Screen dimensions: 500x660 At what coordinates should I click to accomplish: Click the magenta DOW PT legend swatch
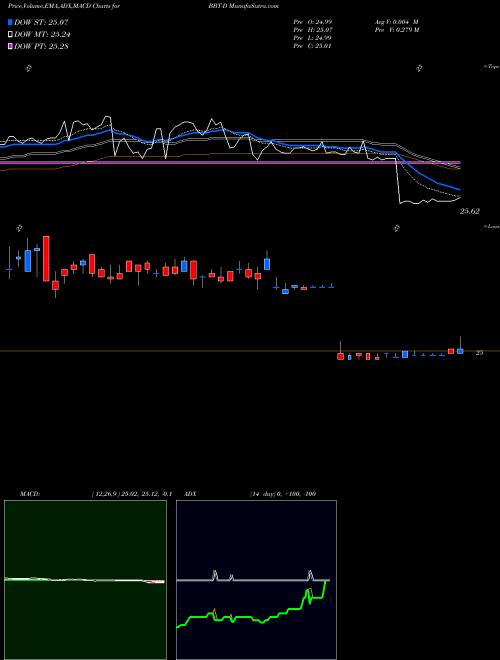click(x=10, y=46)
